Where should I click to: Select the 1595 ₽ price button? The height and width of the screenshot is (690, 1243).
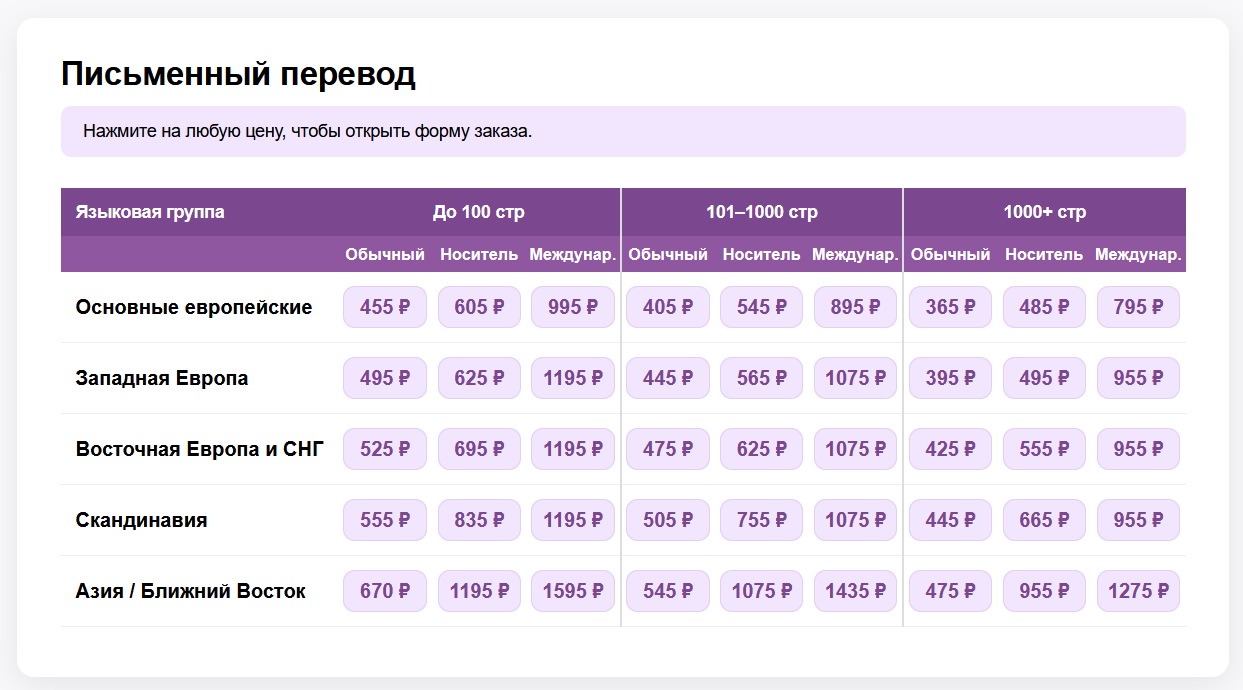(573, 591)
